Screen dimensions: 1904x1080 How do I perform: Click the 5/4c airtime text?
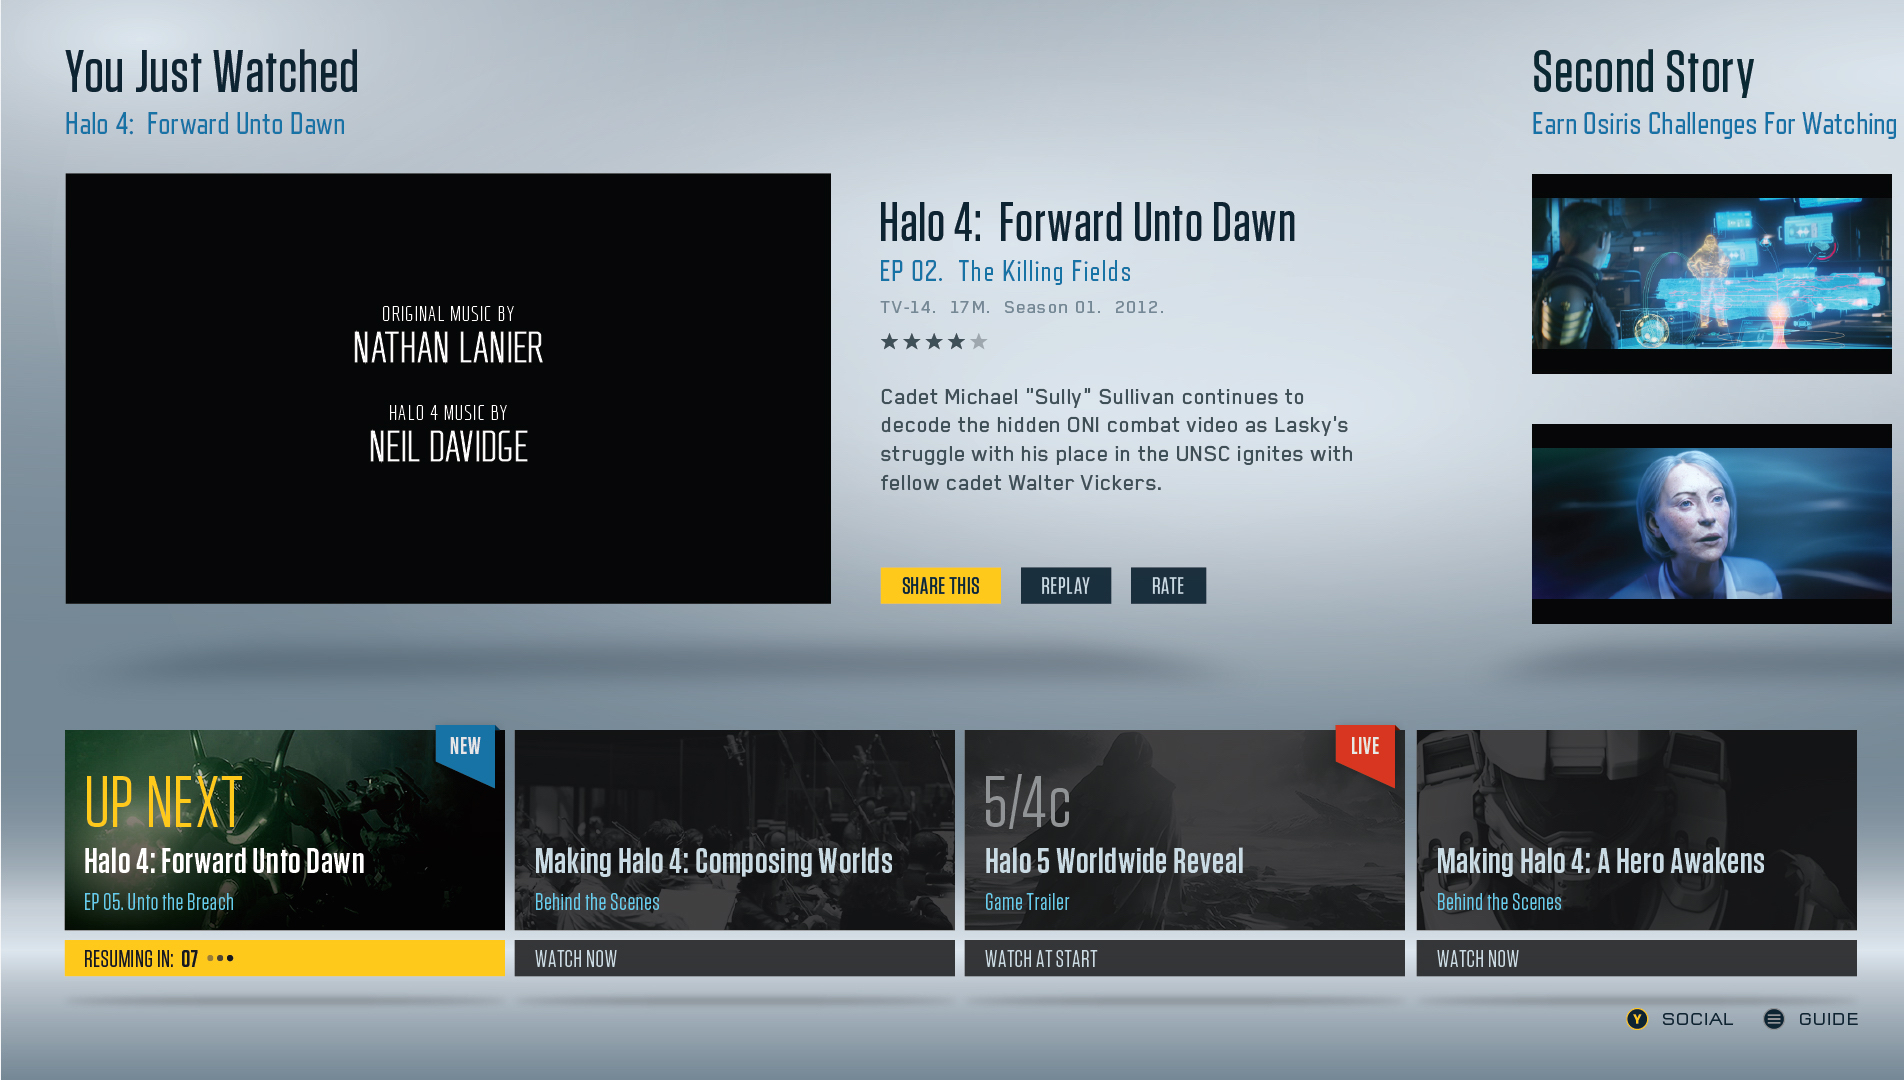[1027, 802]
